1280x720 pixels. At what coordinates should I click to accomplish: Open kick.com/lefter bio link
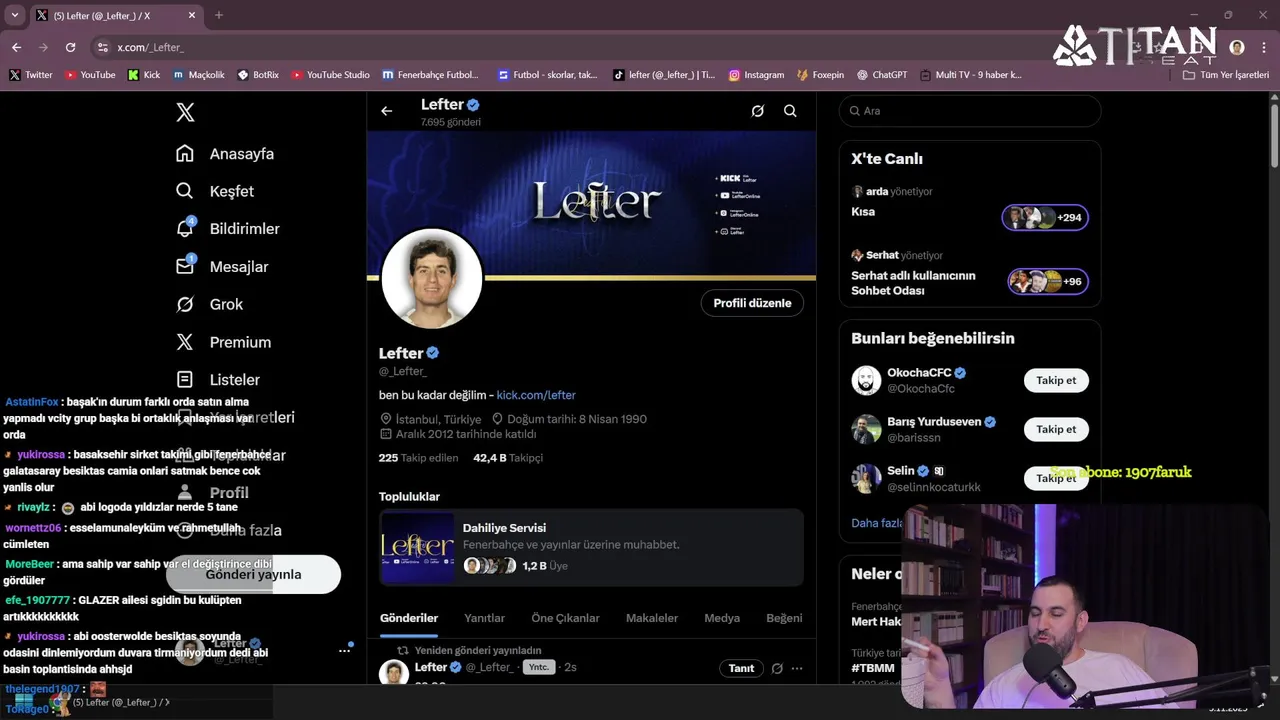click(536, 395)
